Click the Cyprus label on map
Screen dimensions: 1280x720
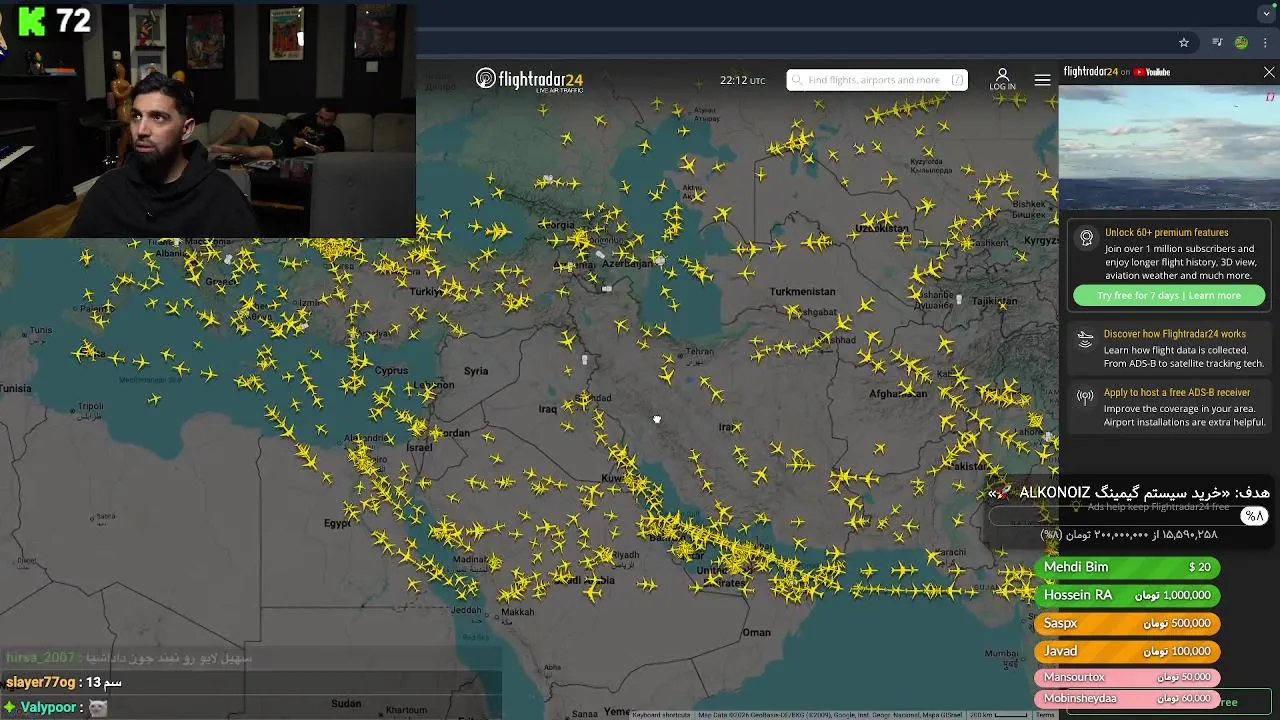pos(391,370)
